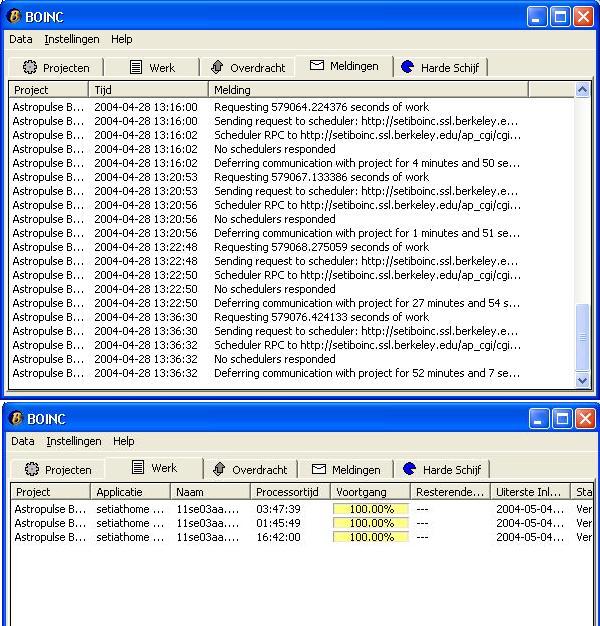Click the transfer arrows icon on lower Overdracht tab
The height and width of the screenshot is (626, 600).
(x=219, y=469)
